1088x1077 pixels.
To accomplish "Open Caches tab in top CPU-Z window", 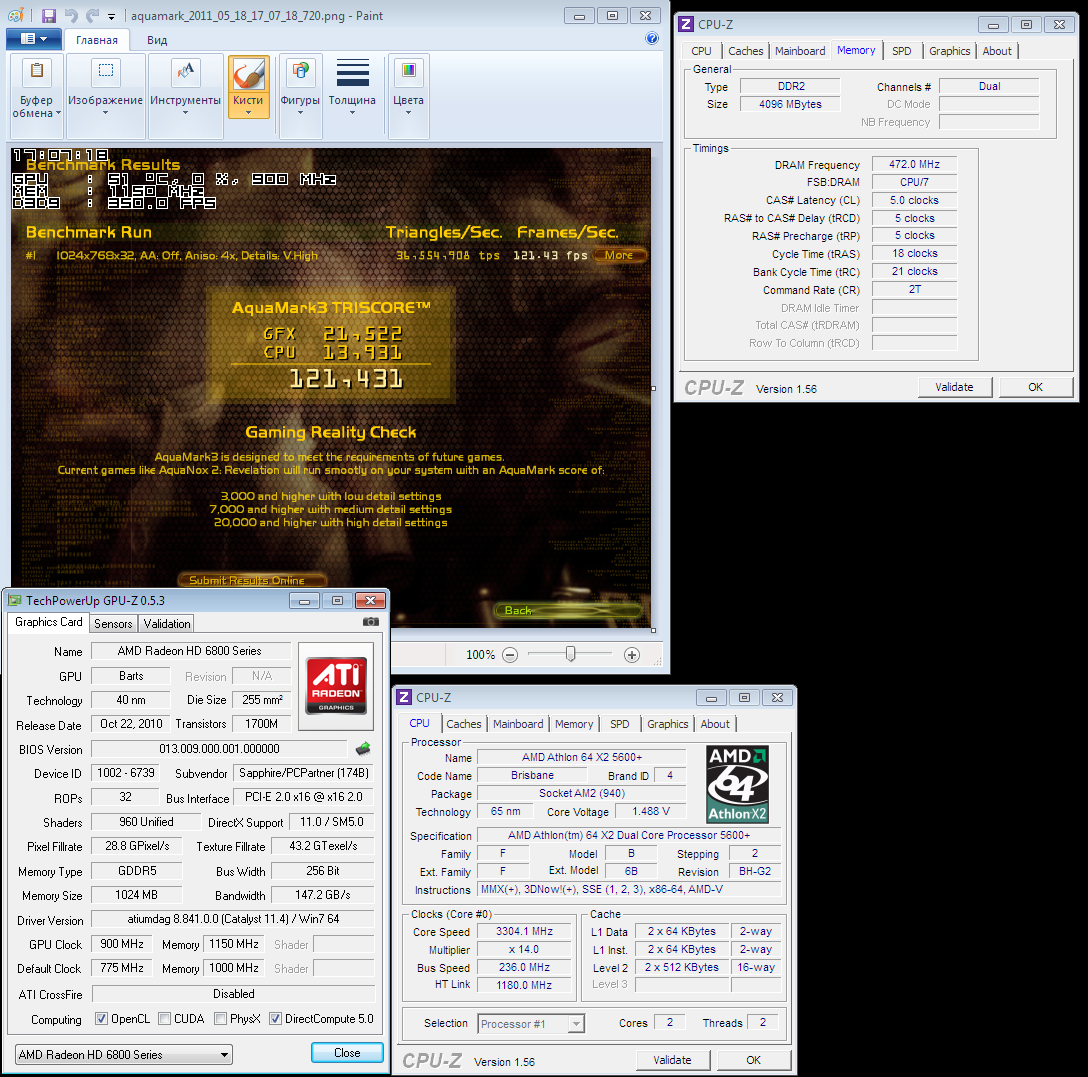I will pos(745,51).
